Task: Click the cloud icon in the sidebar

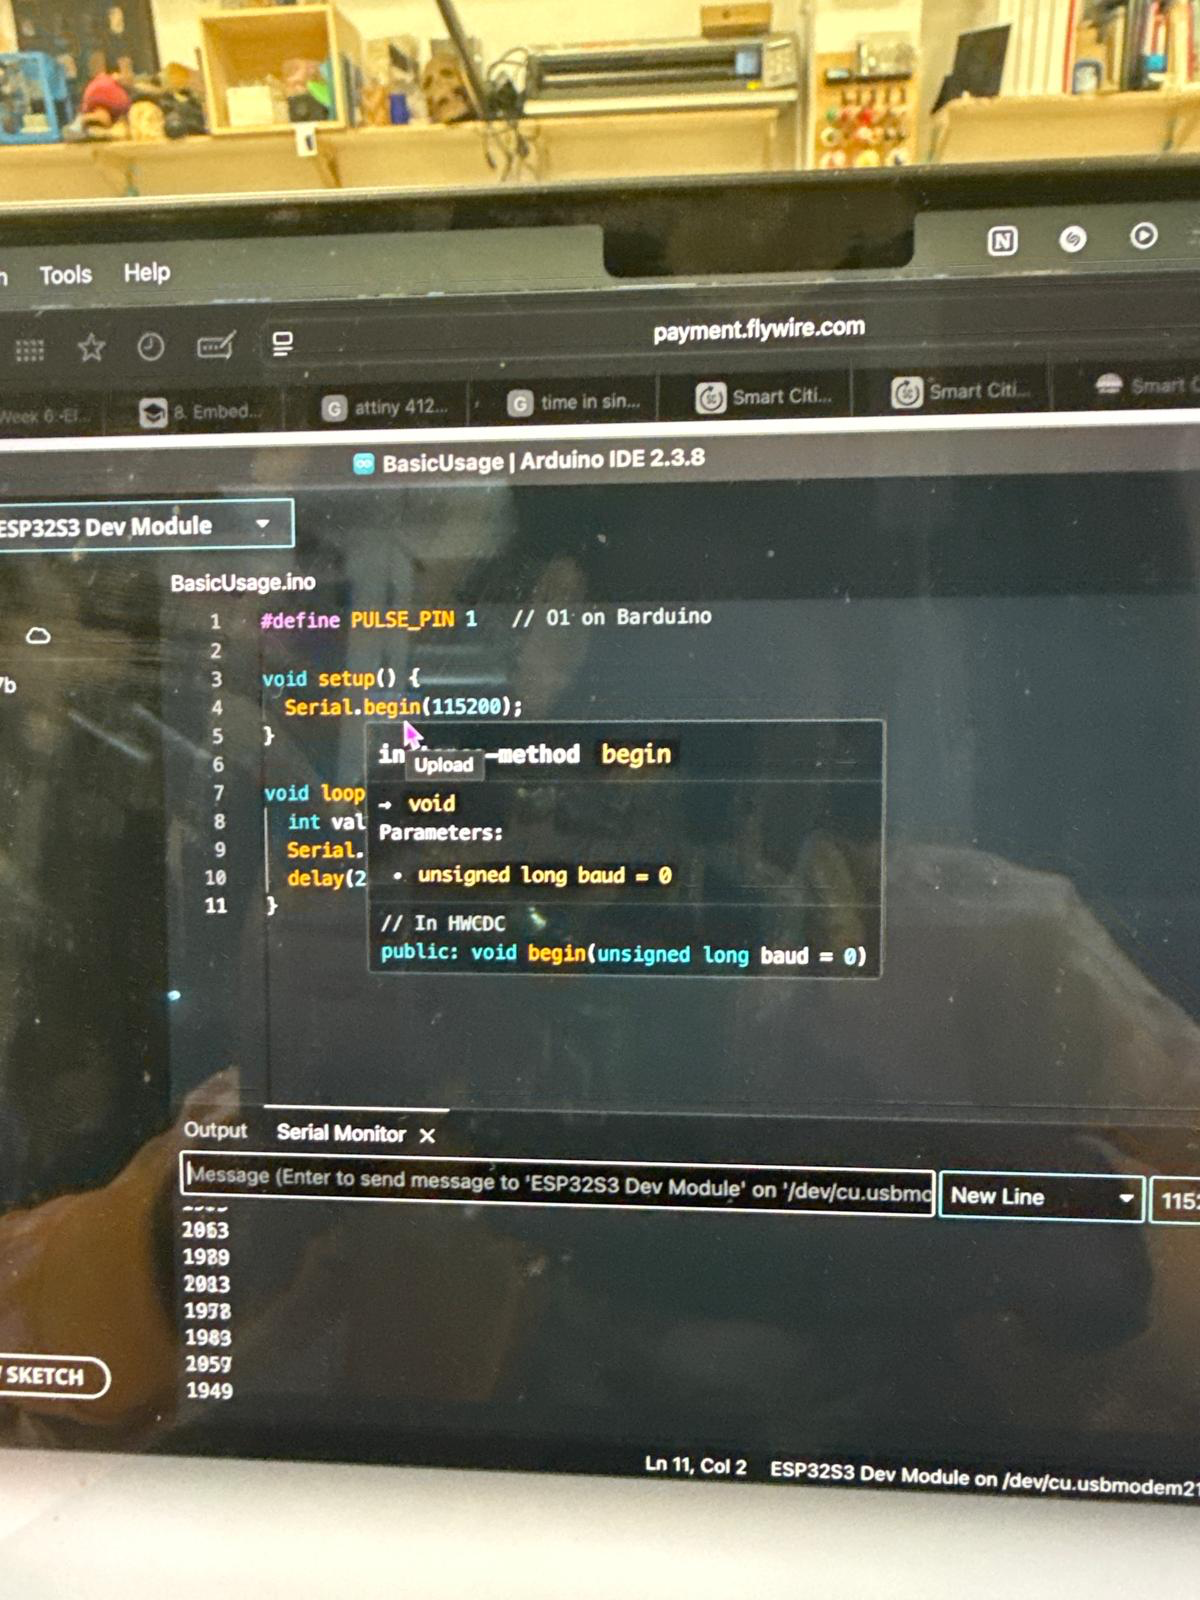Action: tap(38, 636)
